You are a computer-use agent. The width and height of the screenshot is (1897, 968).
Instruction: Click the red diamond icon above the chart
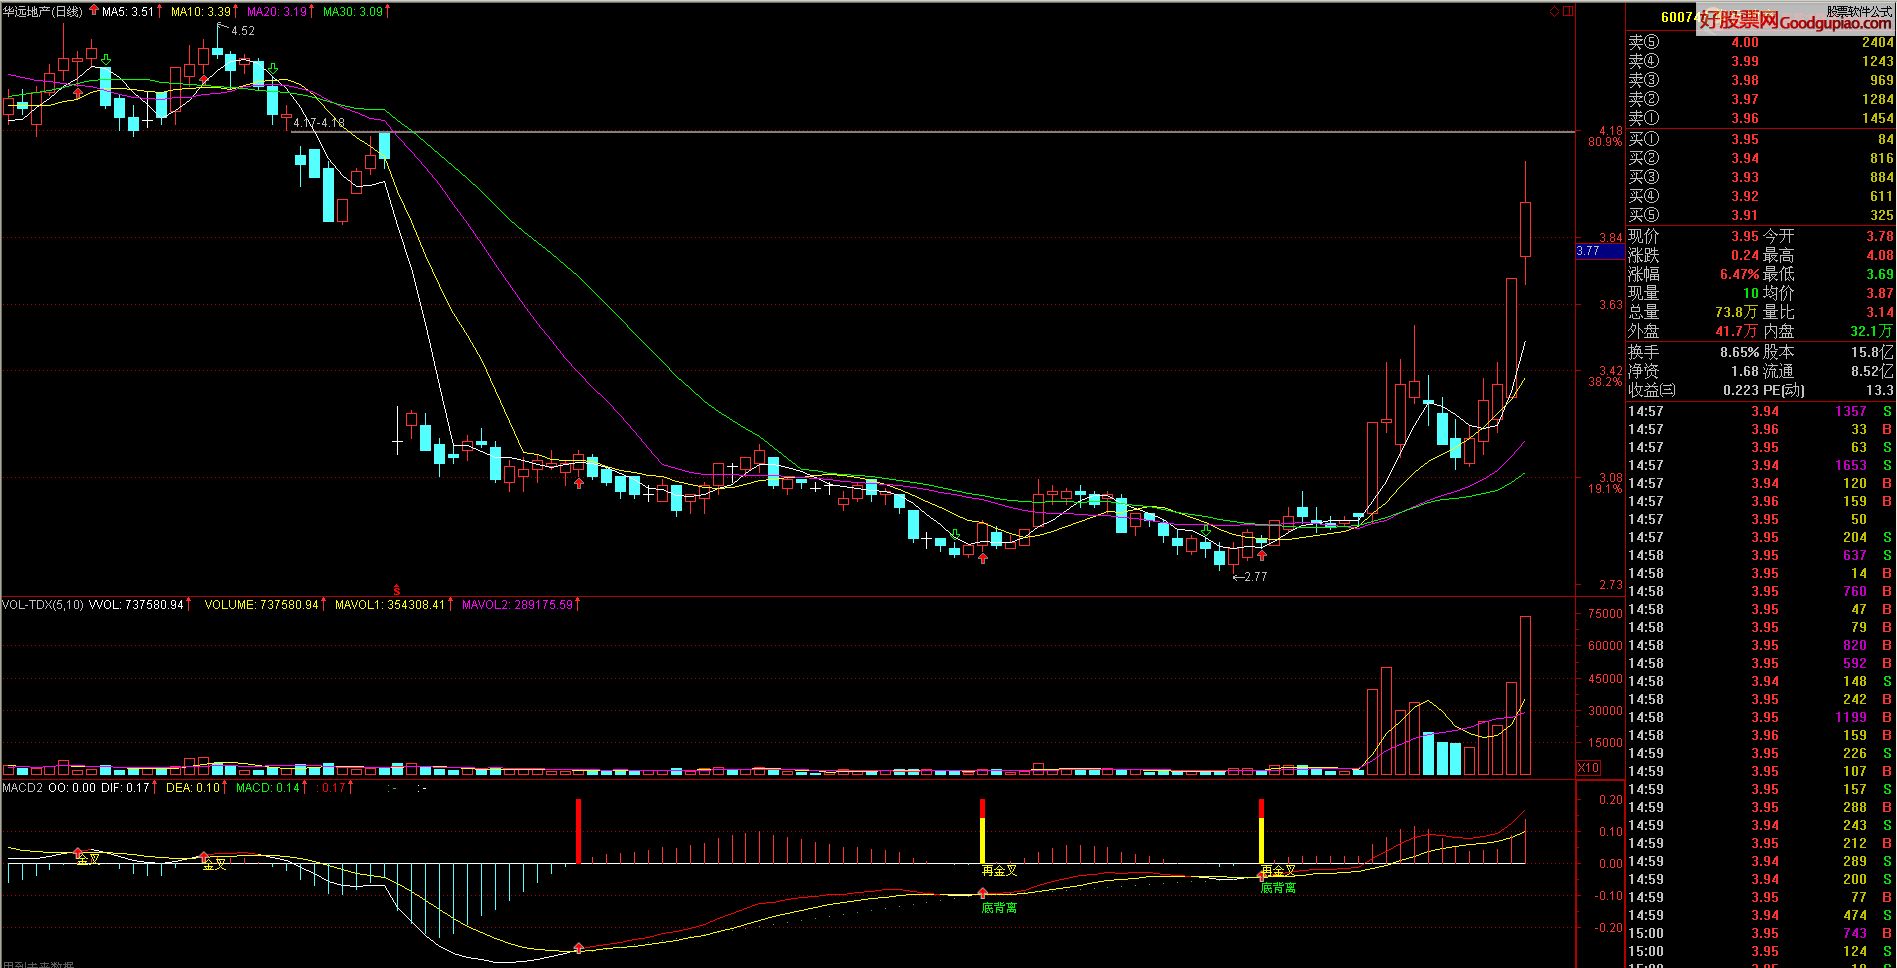(1555, 12)
